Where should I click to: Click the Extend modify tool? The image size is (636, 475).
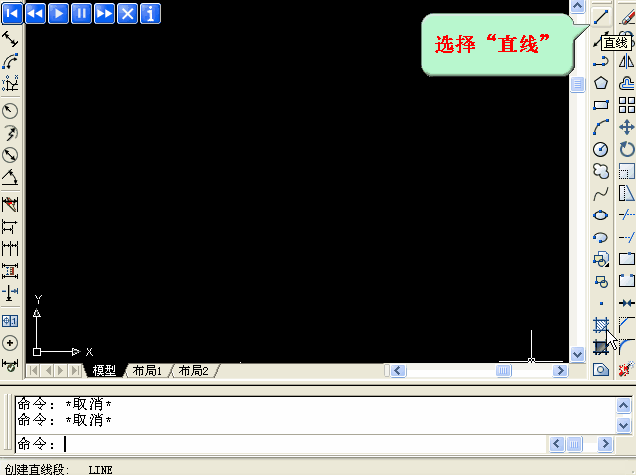point(627,237)
